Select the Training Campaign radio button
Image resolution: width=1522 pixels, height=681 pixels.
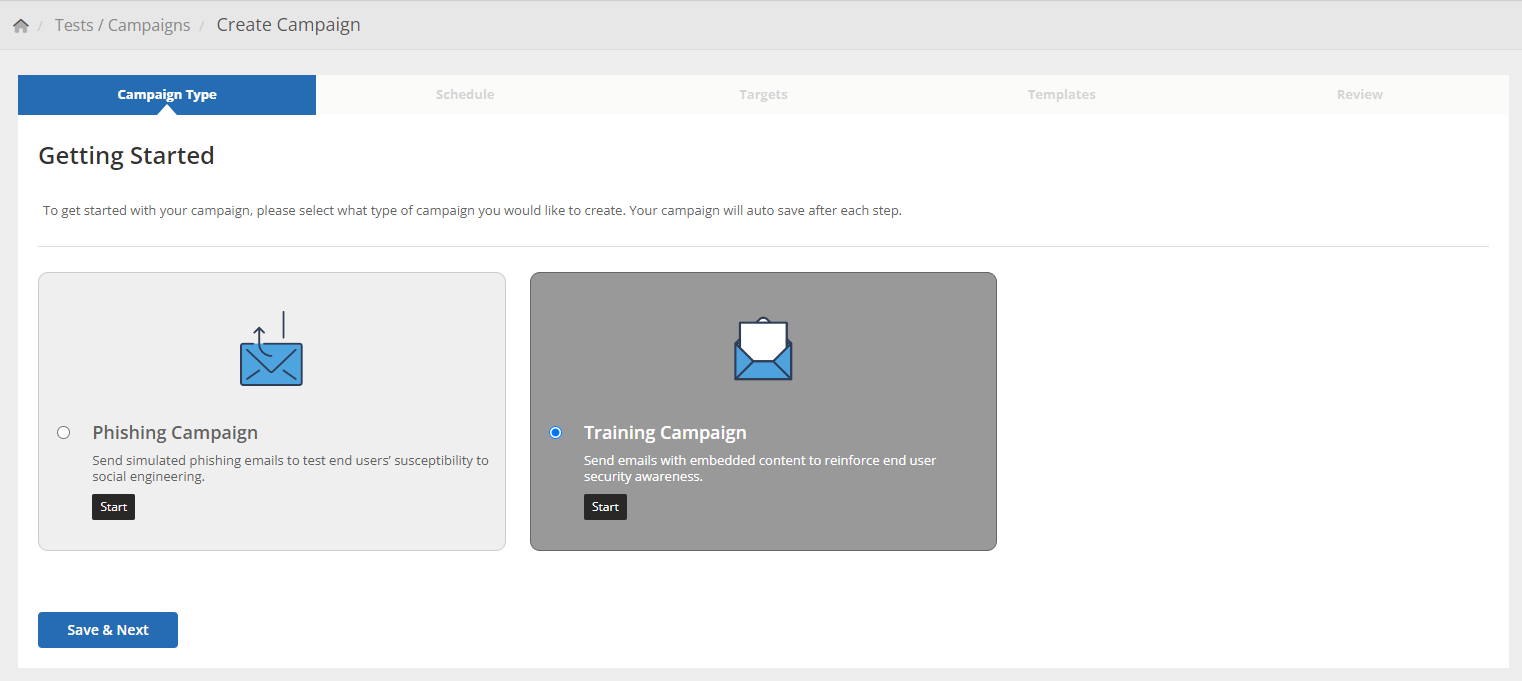coord(556,433)
